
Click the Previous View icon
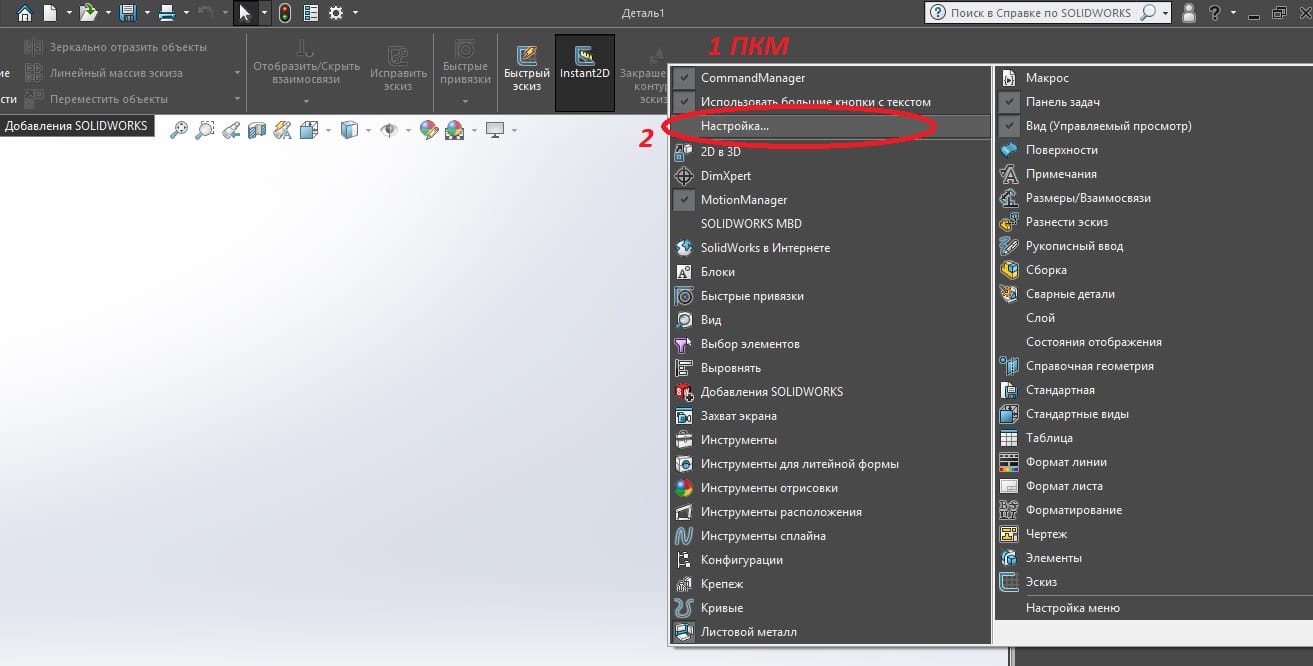(231, 129)
